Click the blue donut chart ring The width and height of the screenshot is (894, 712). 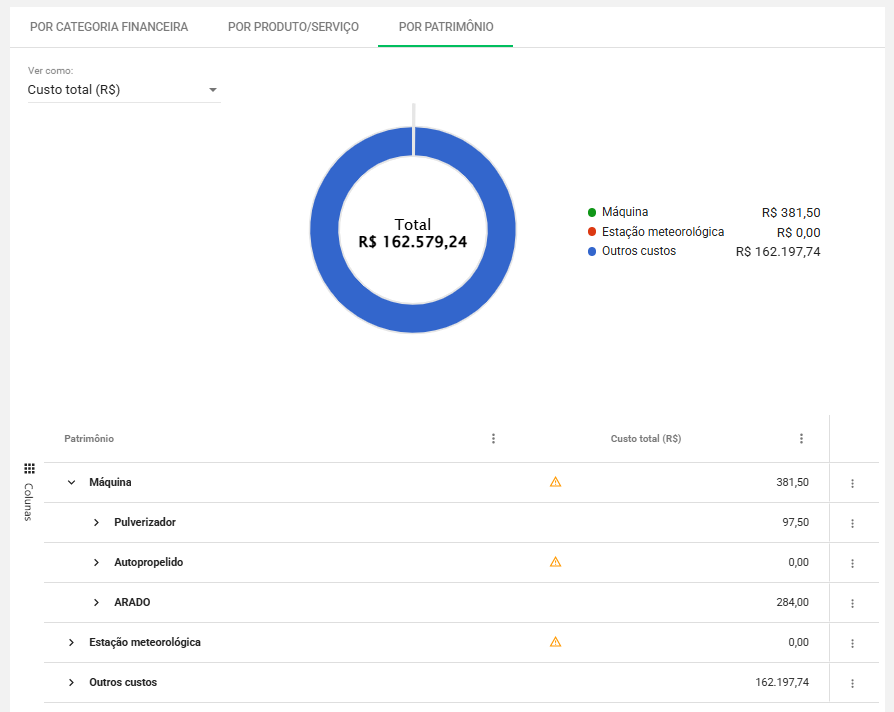(x=326, y=231)
